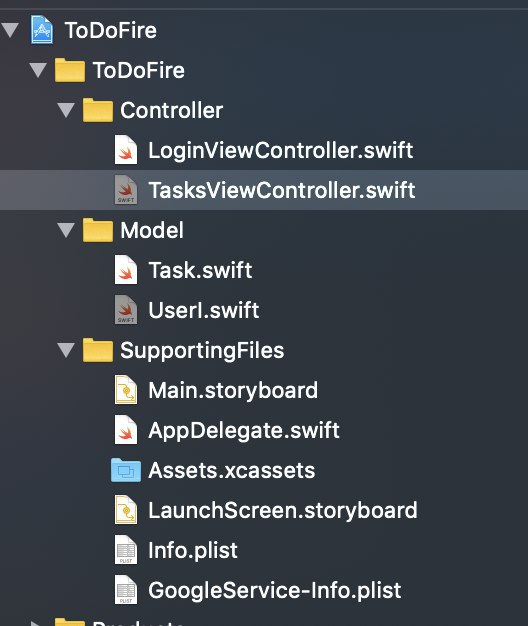Collapse the Controller group disclosure triangle
528x626 pixels.
click(66, 110)
